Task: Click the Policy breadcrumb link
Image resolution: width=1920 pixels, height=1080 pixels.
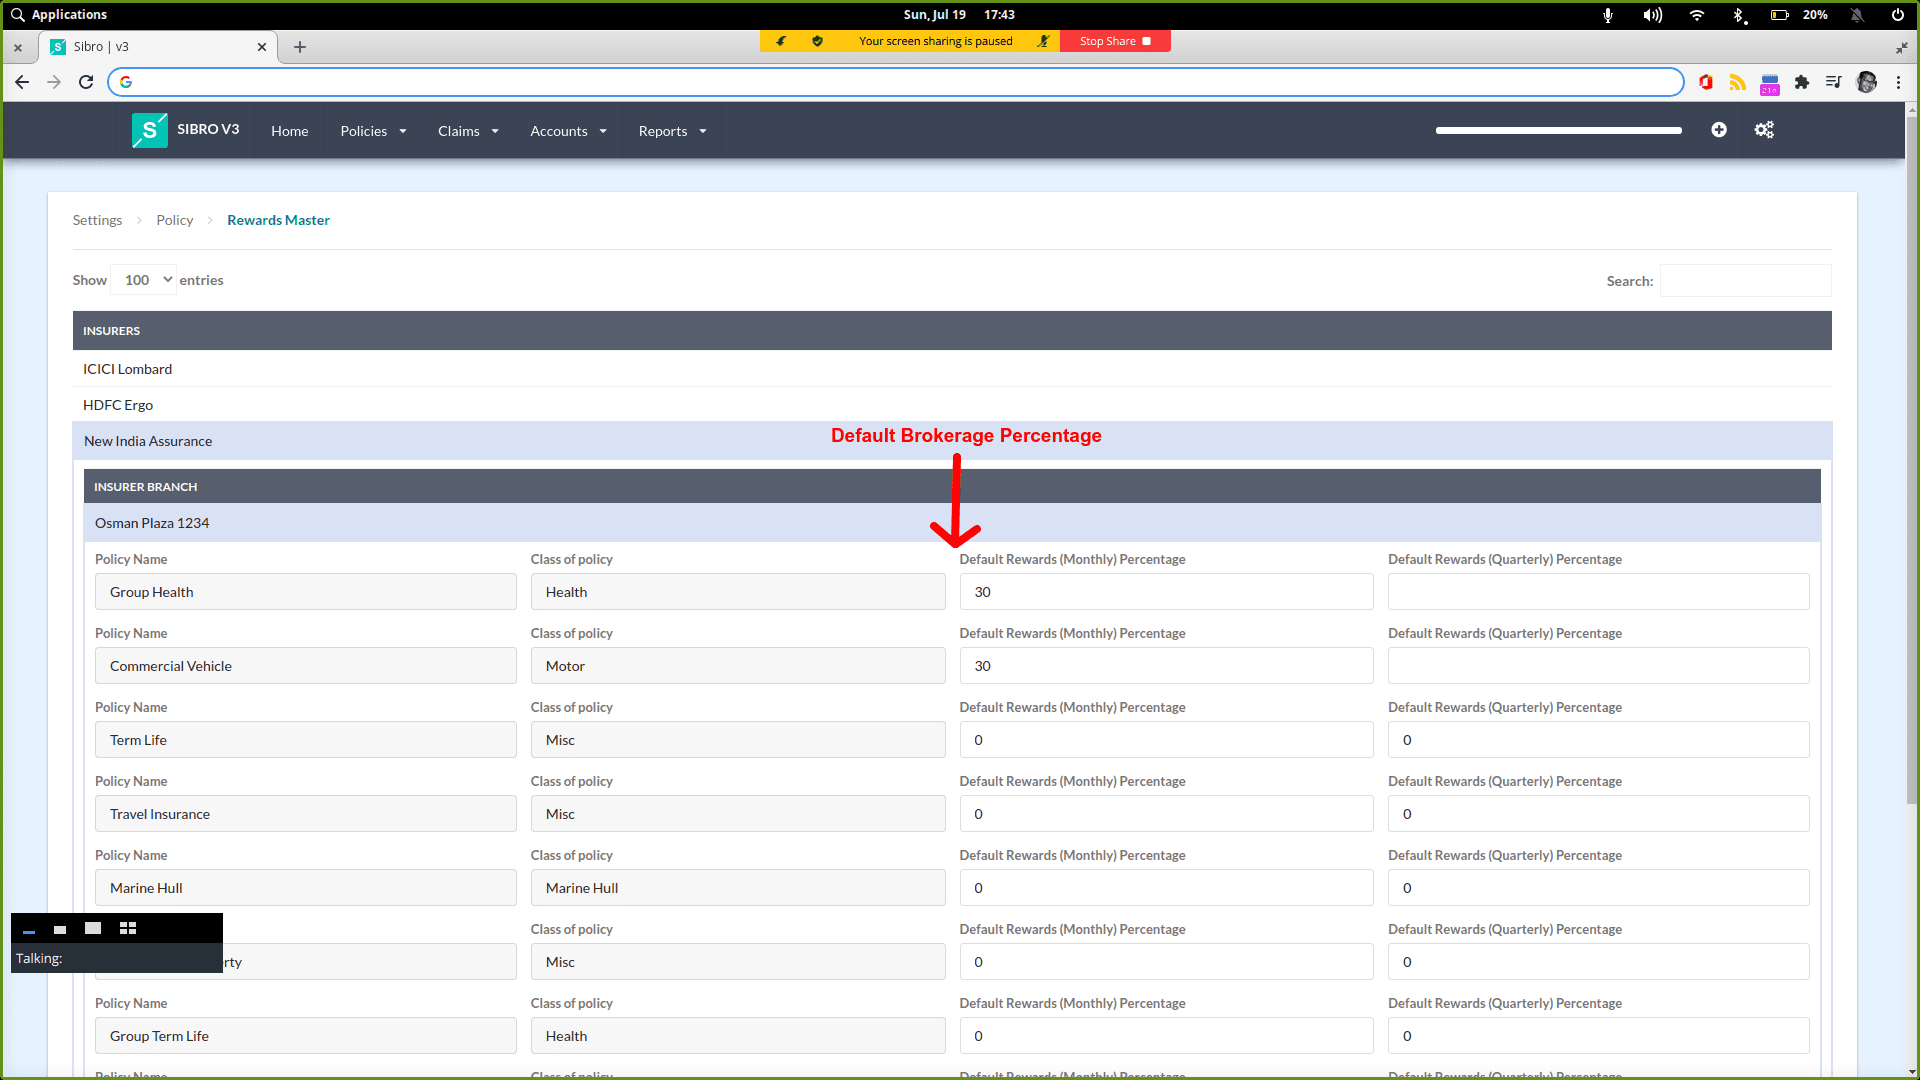Action: click(x=174, y=220)
